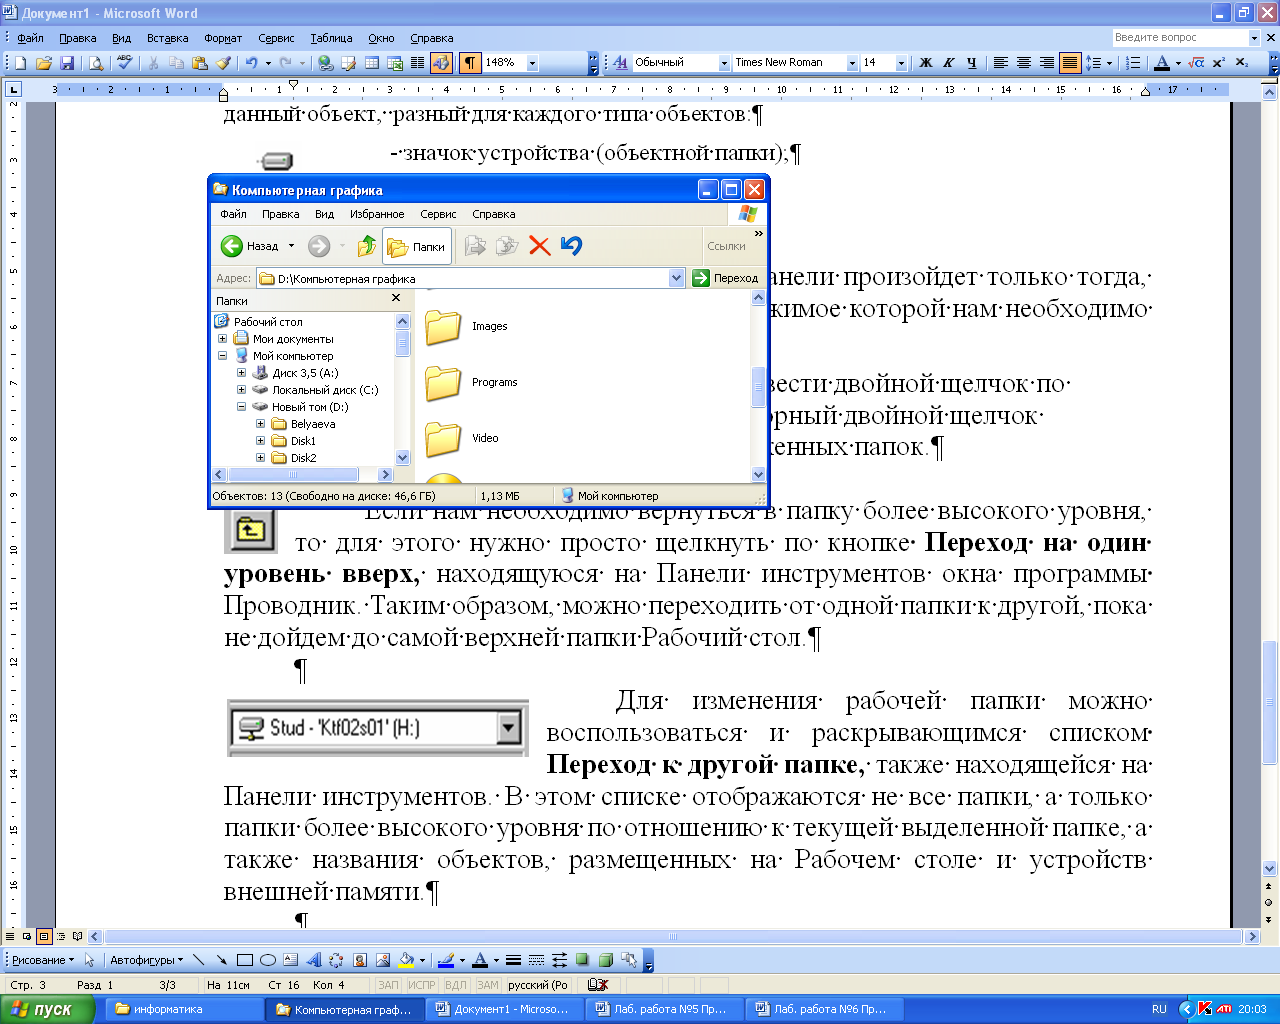Click the Пуск start button
1280x1024 pixels.
pos(47,1009)
